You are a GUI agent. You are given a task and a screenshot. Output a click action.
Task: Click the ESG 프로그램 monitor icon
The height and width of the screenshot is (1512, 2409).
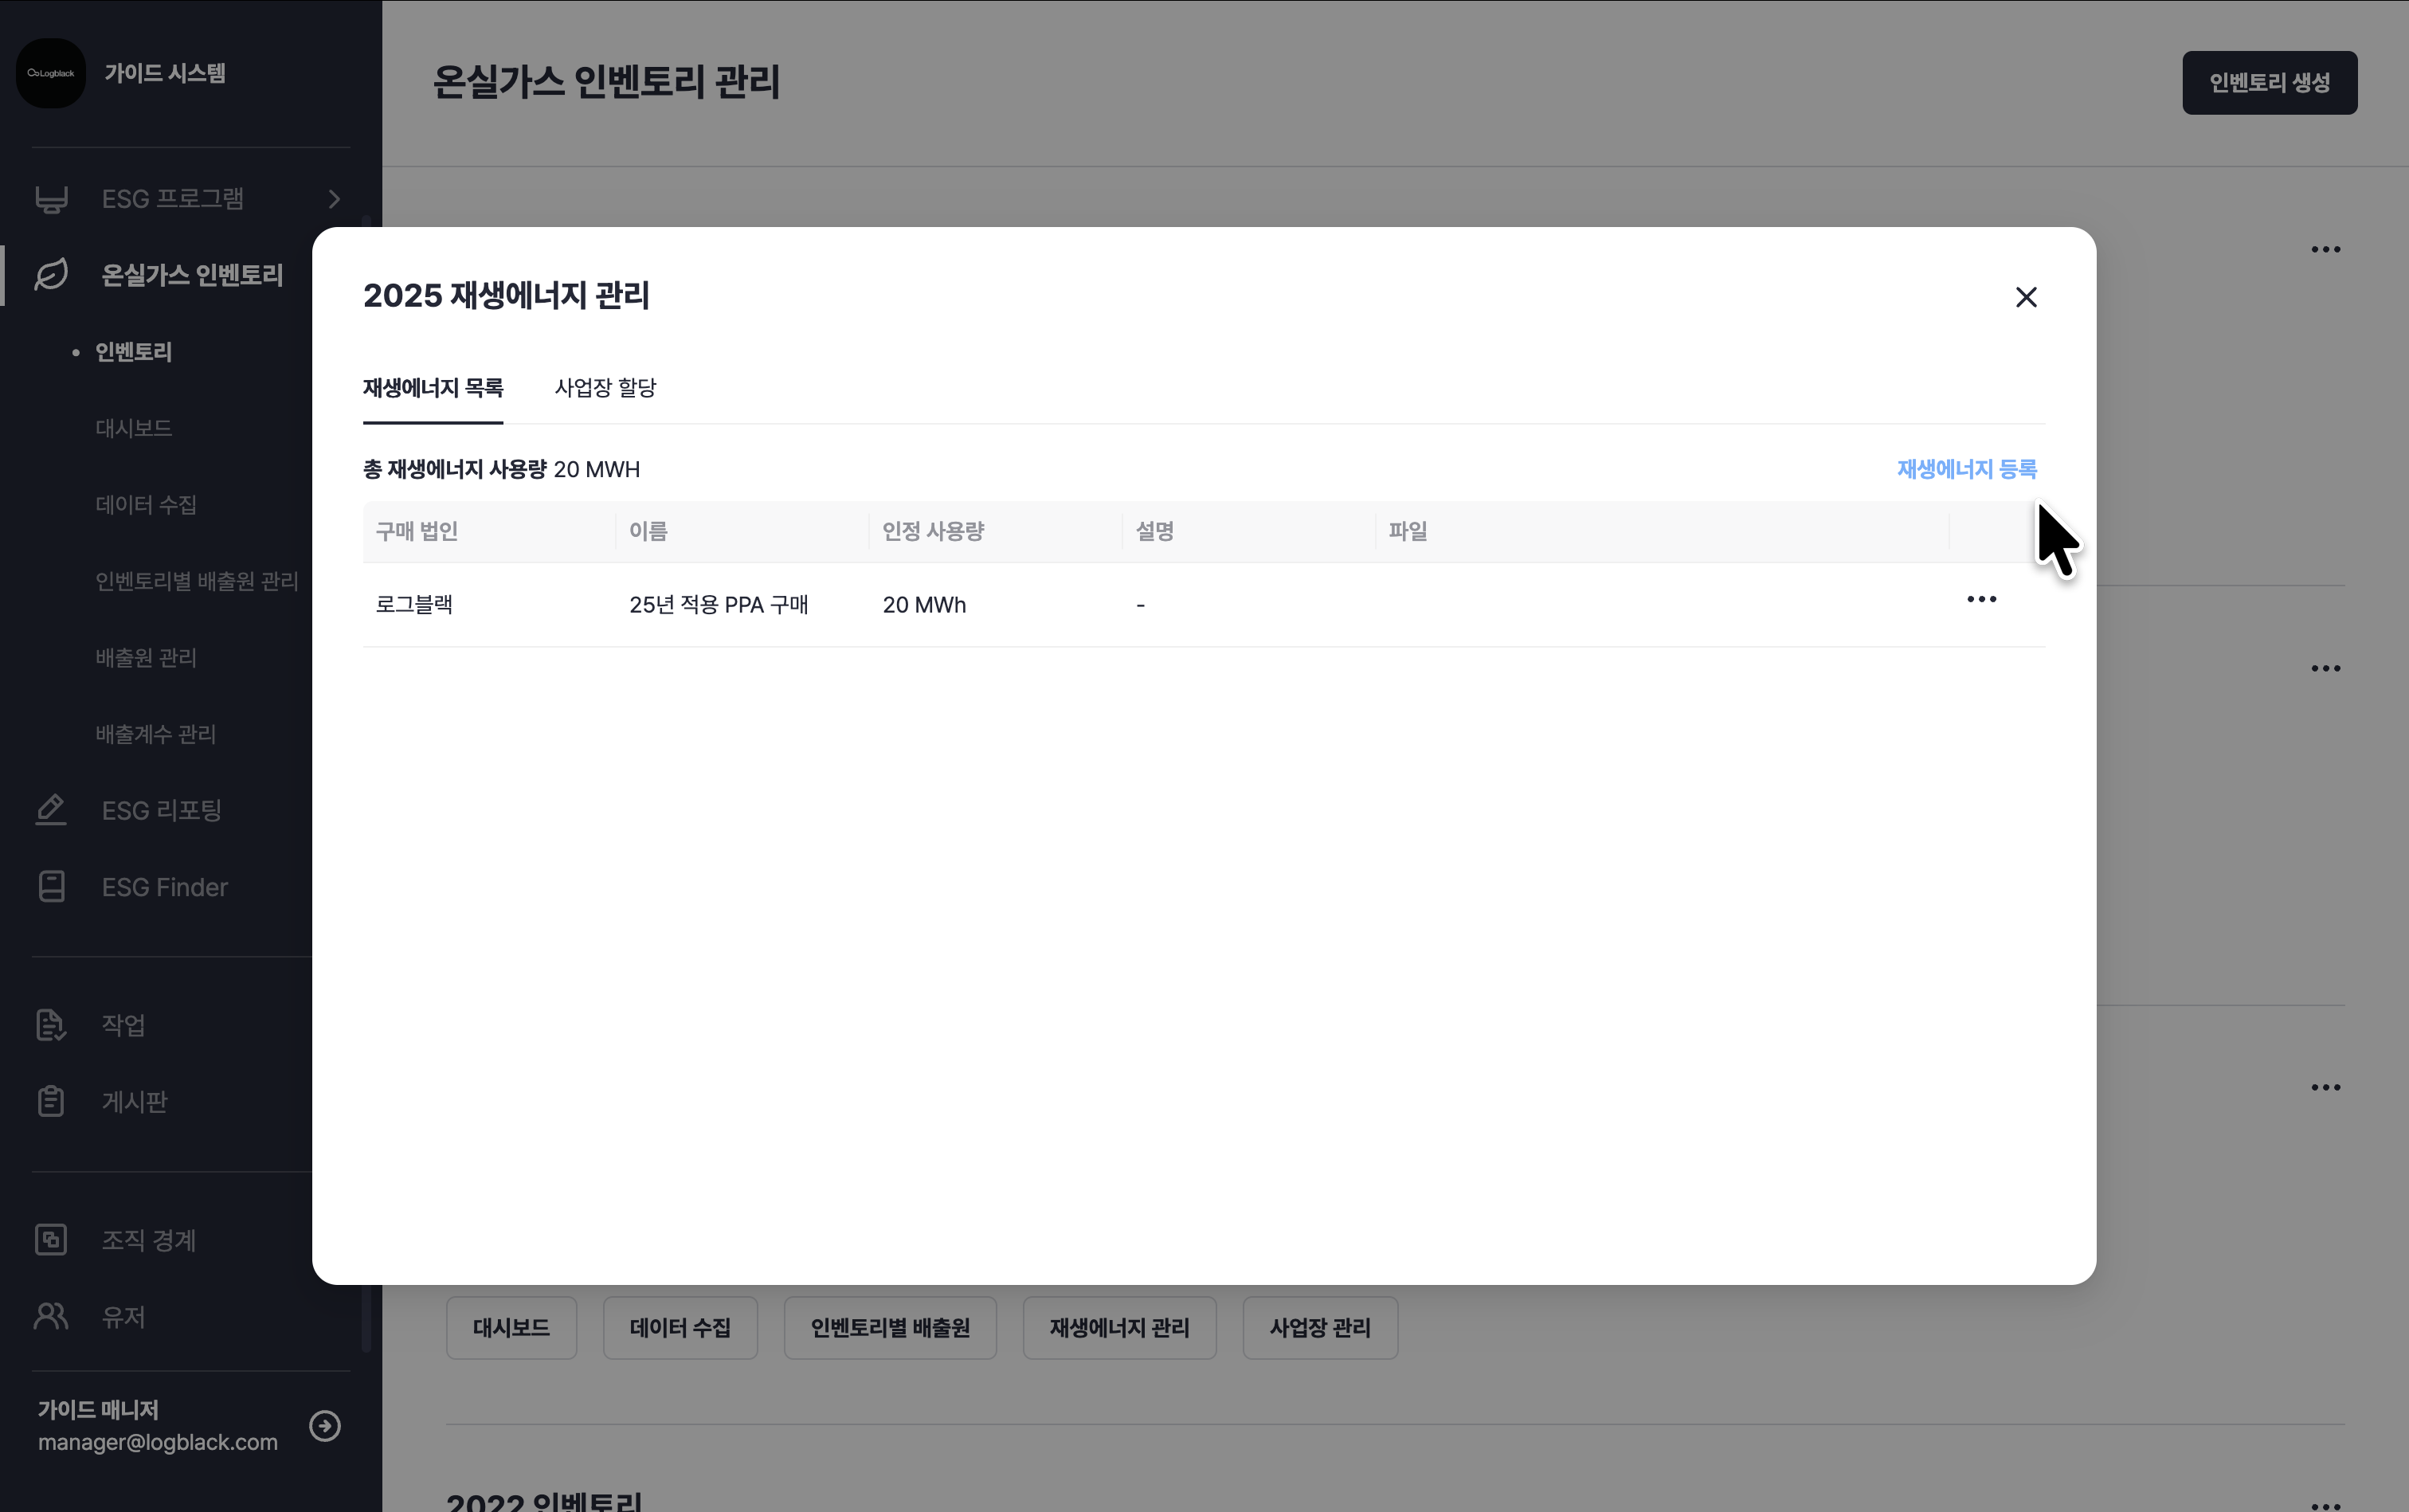click(x=51, y=199)
